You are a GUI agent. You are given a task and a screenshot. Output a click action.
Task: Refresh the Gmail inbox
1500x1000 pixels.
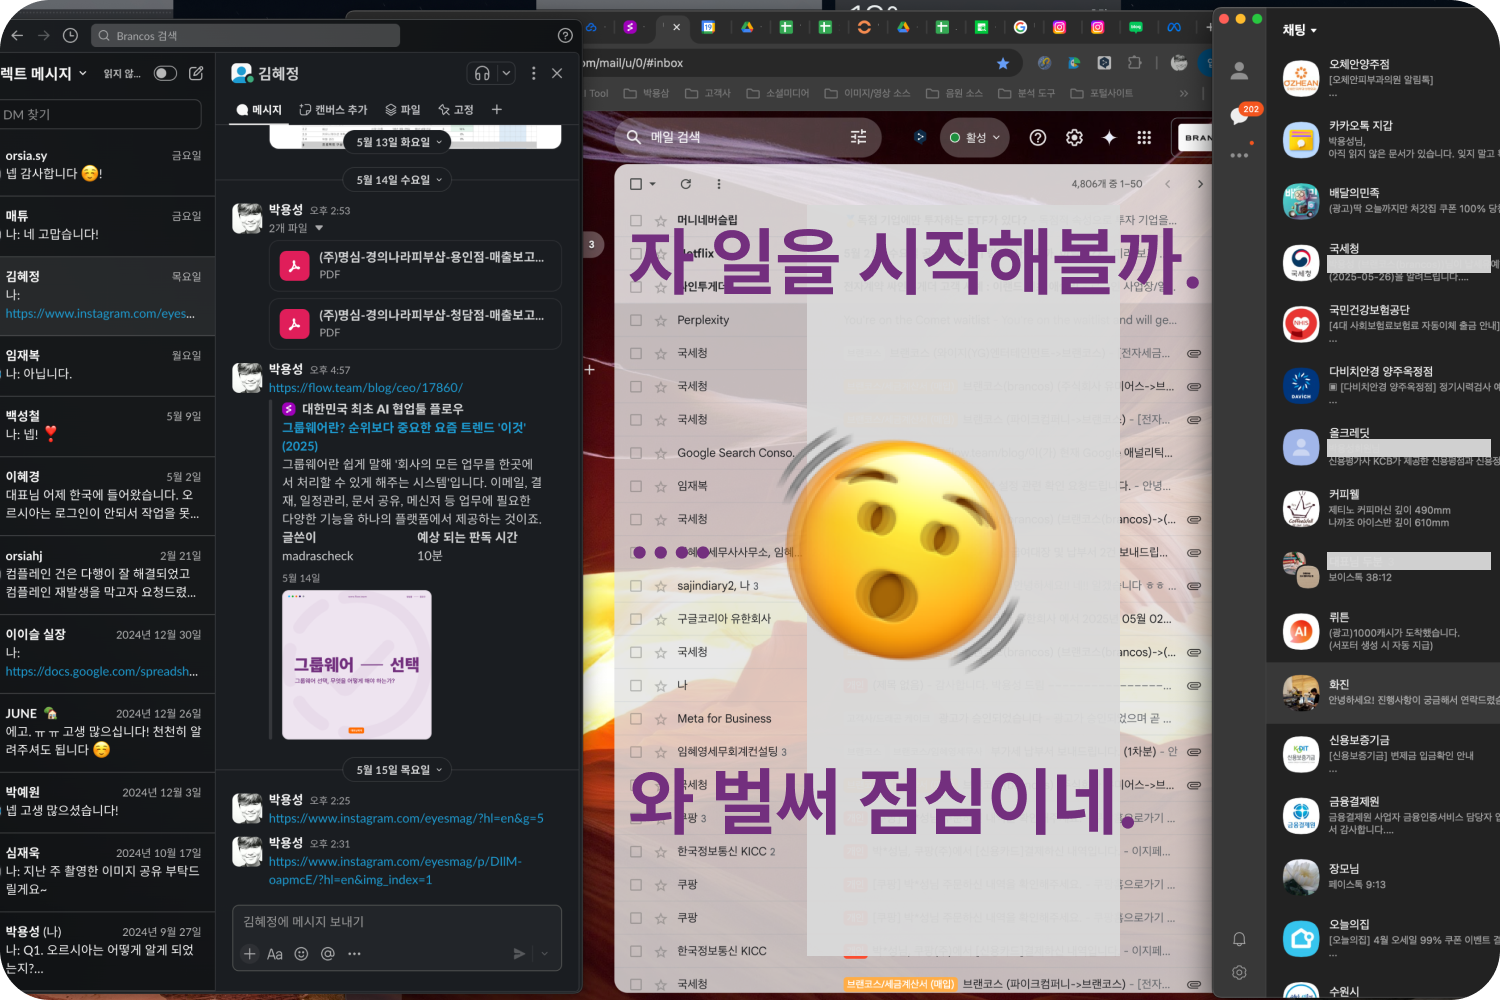coord(685,184)
